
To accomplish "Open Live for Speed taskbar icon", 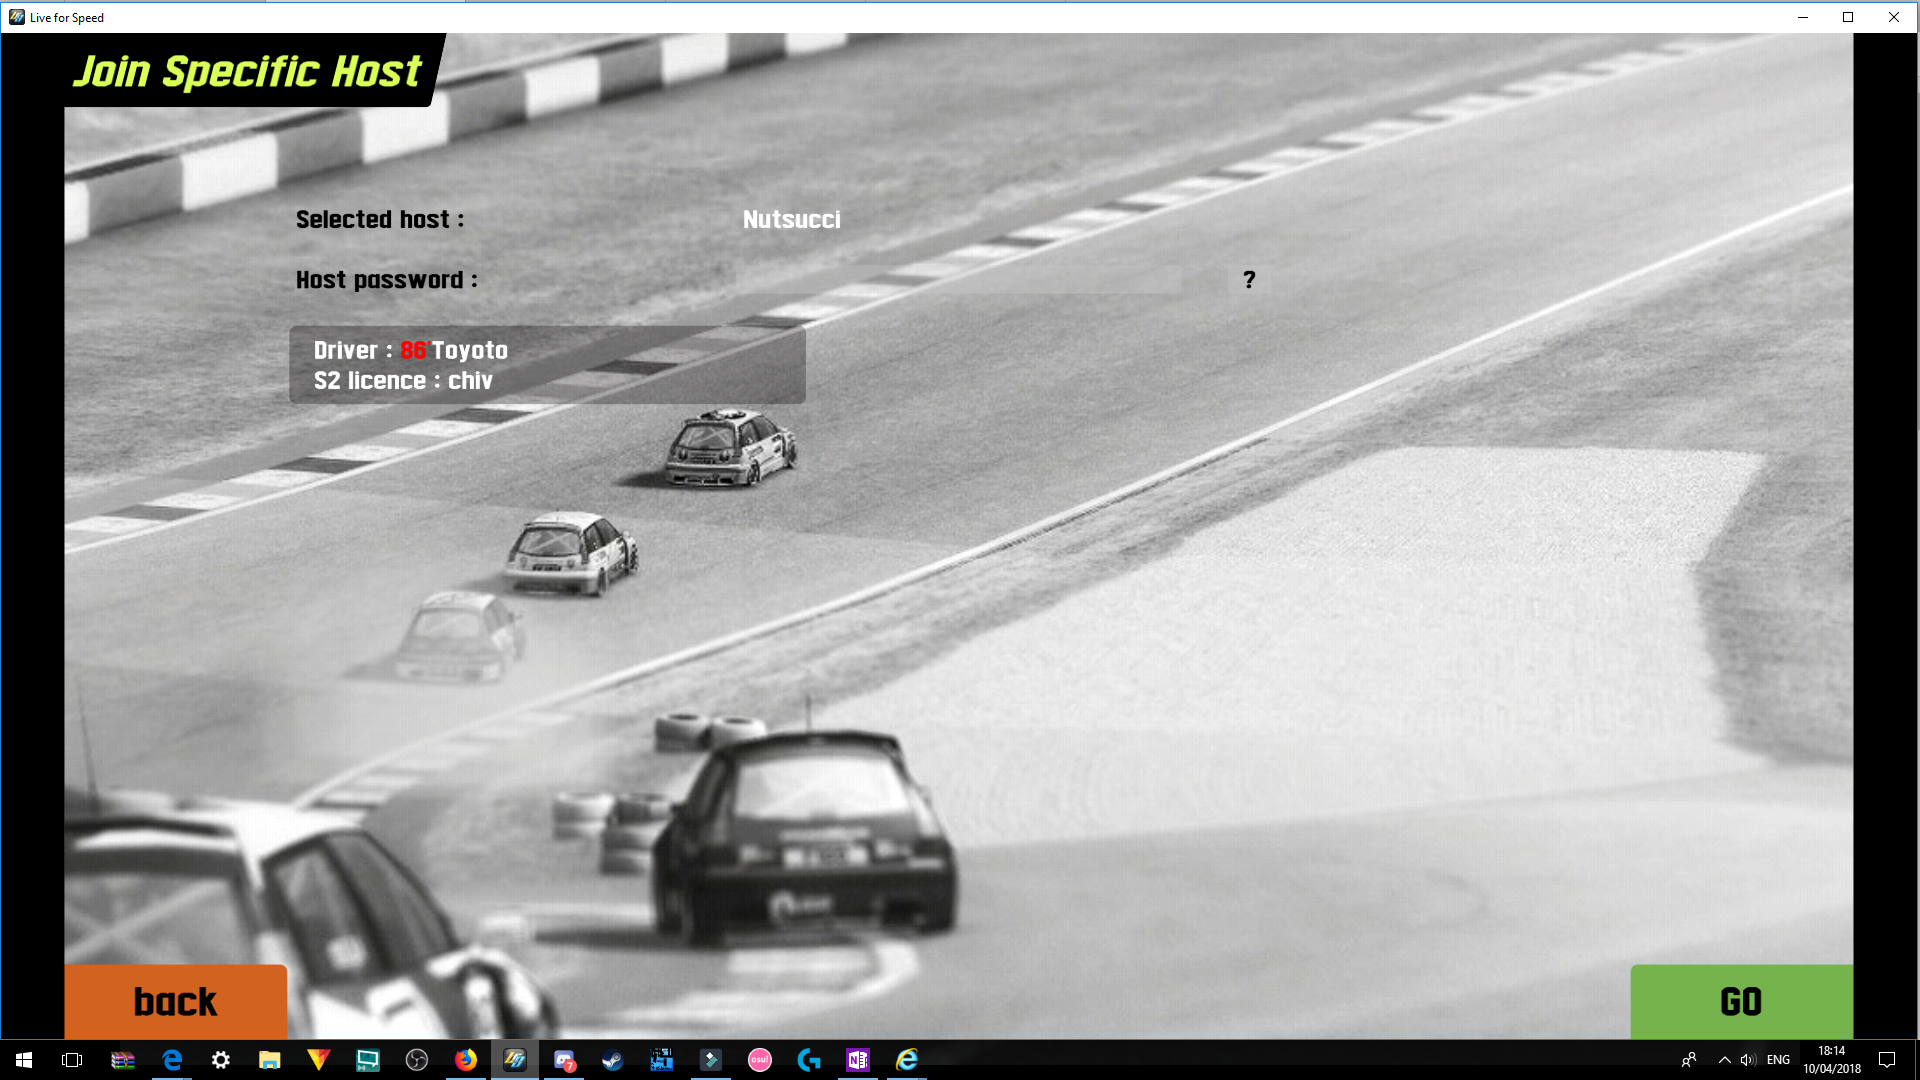I will pos(515,1060).
